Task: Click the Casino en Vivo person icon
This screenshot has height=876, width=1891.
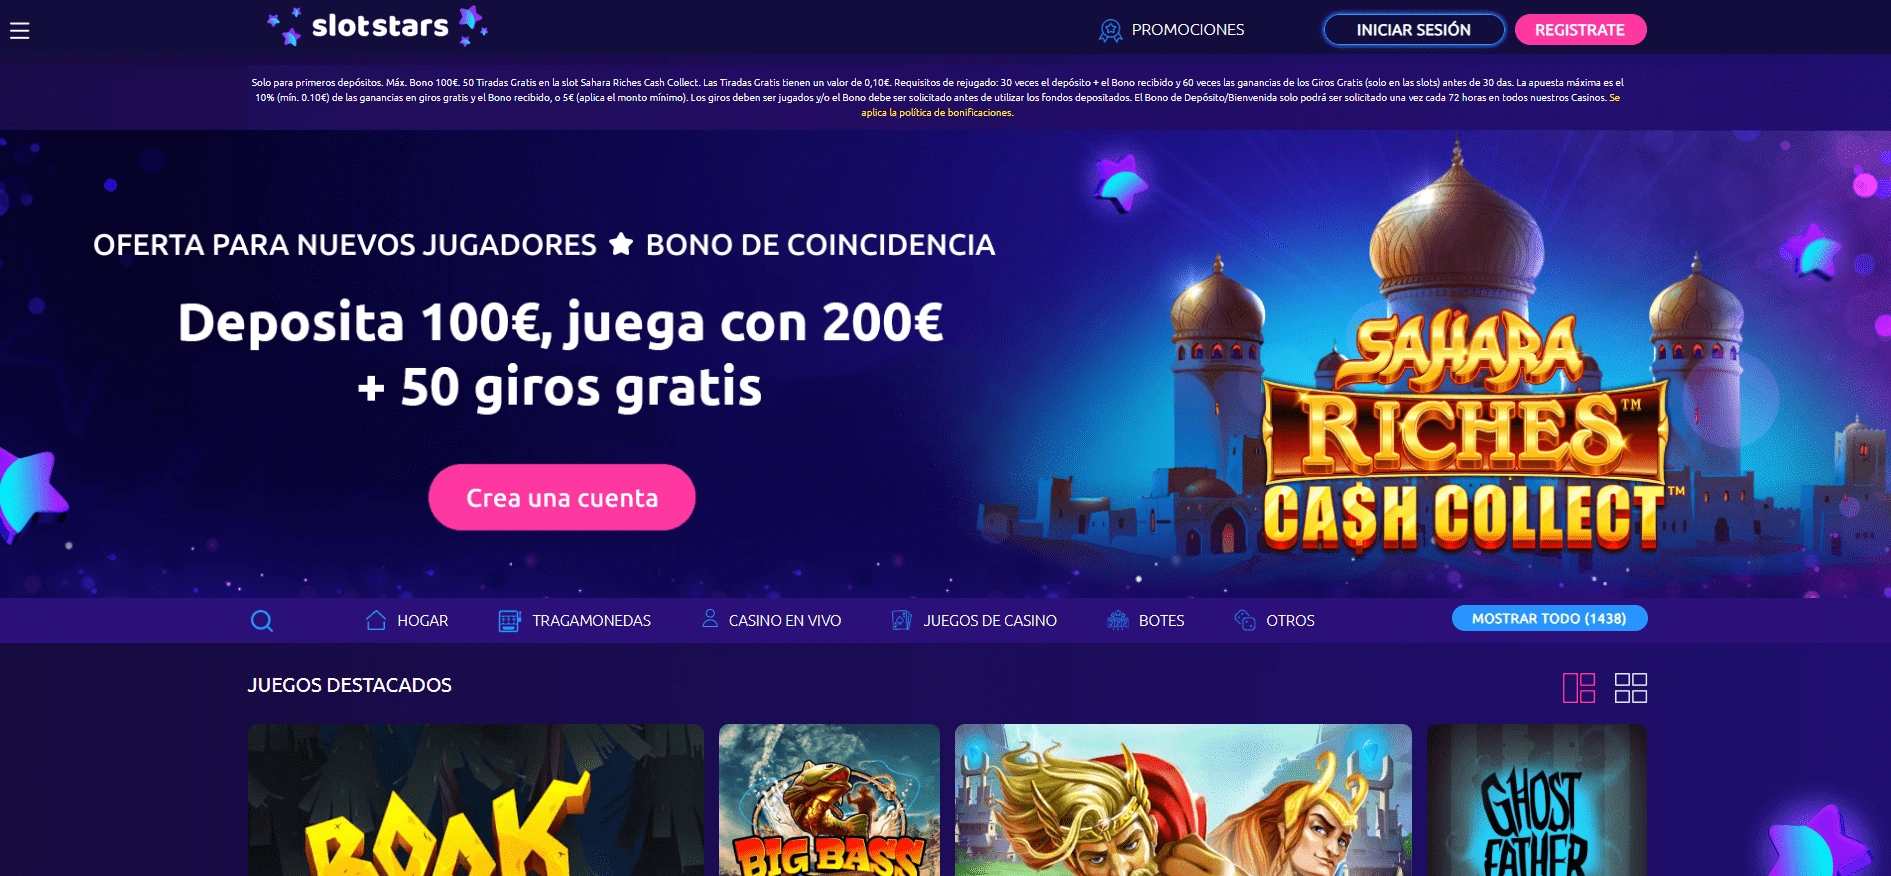Action: [710, 619]
